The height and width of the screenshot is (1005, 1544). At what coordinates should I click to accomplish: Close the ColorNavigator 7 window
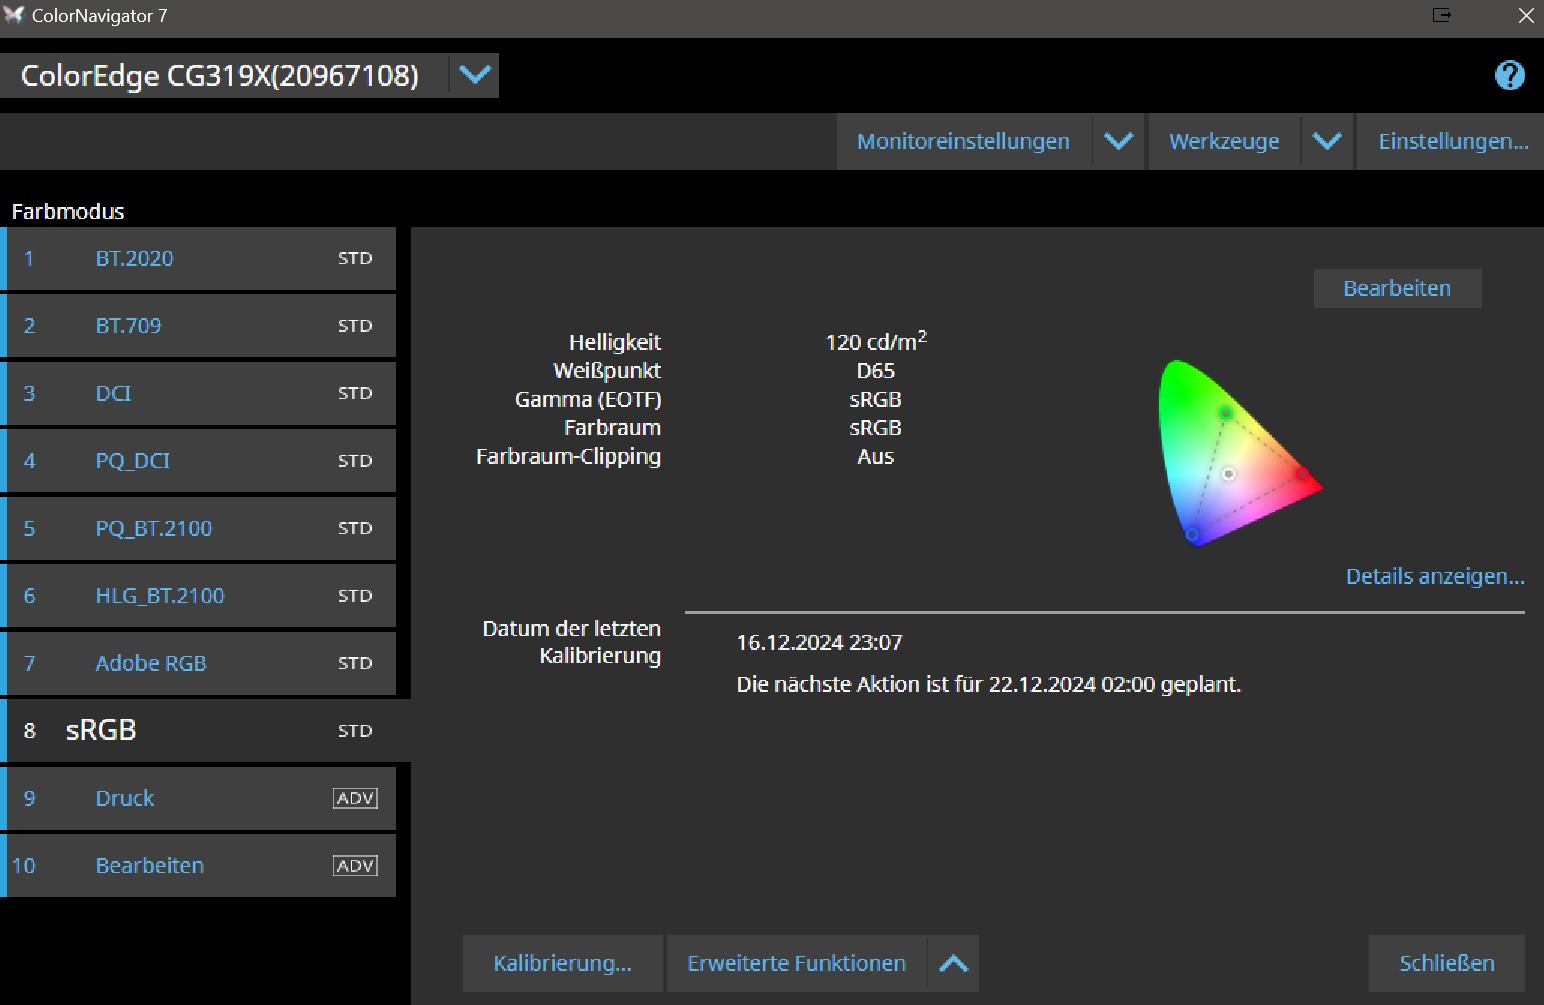click(x=1526, y=15)
